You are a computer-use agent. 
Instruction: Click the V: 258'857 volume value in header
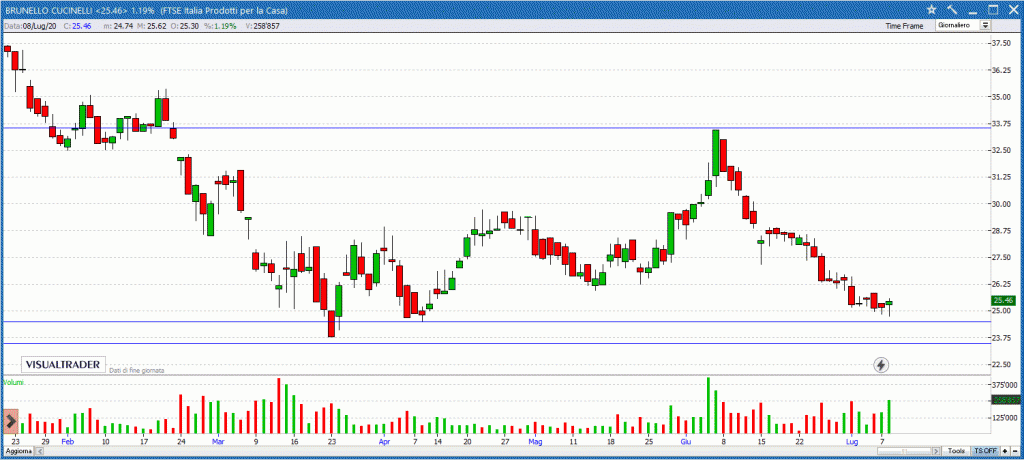coord(263,25)
